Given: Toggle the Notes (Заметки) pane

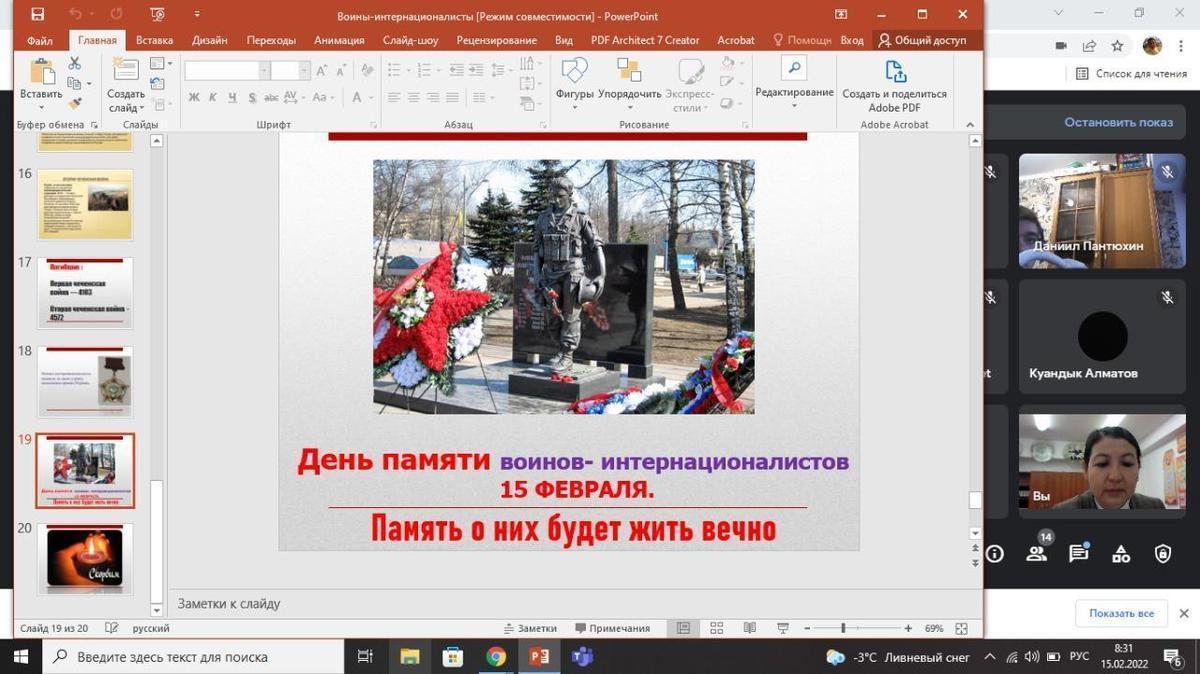Looking at the screenshot, I should [529, 628].
